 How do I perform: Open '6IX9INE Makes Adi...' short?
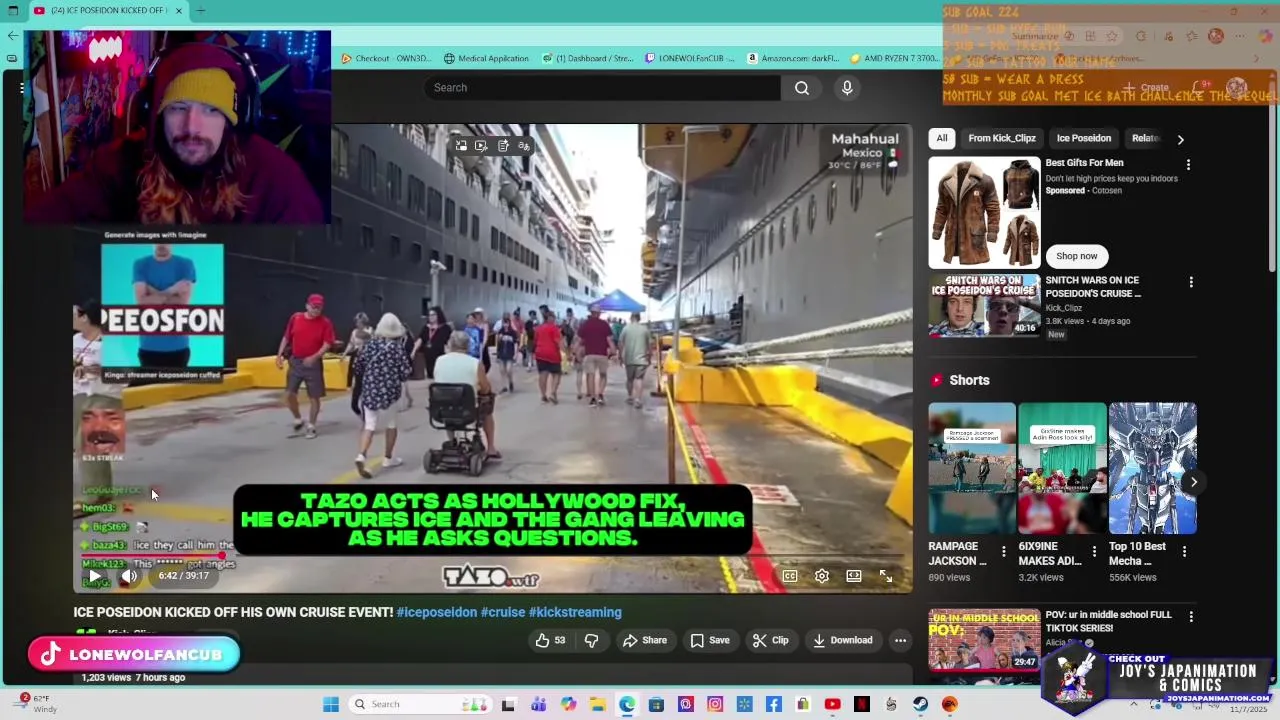click(x=1062, y=468)
